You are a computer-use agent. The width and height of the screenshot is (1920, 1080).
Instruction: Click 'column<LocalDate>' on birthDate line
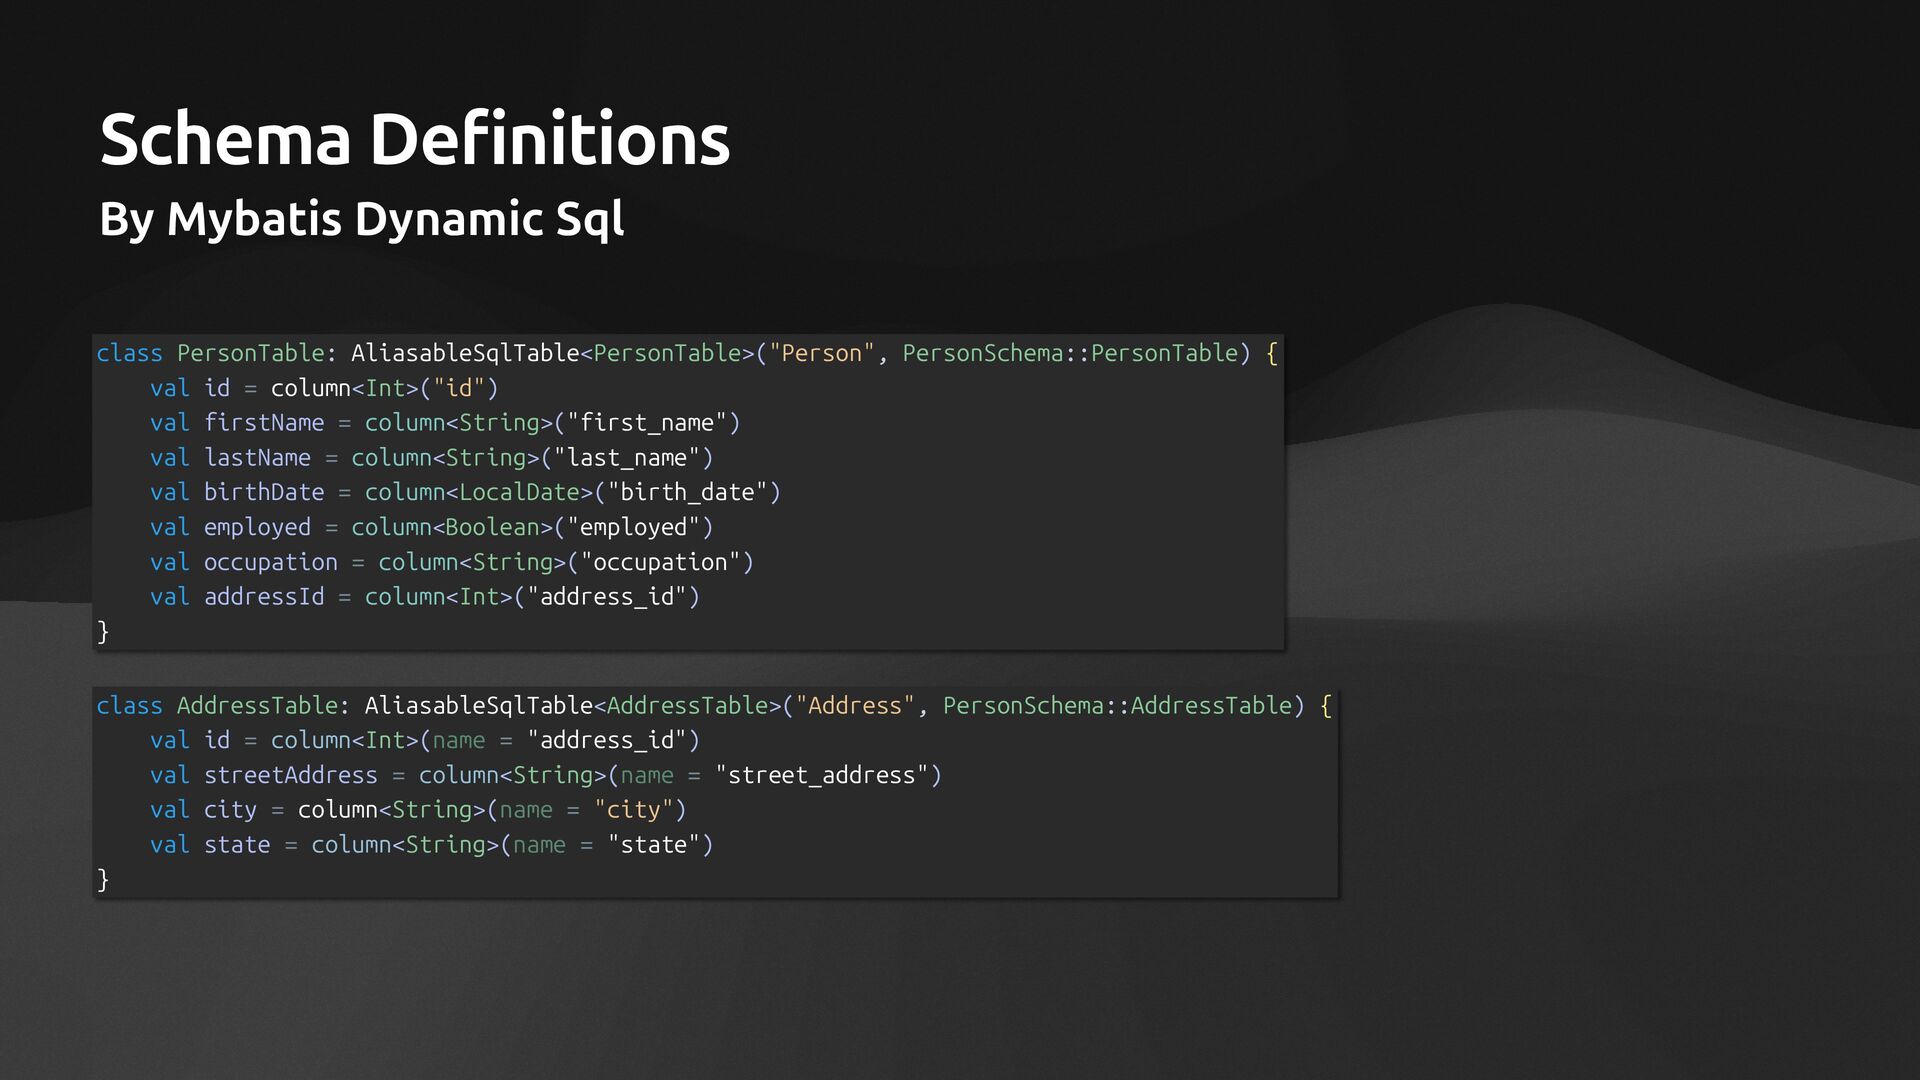(x=478, y=492)
